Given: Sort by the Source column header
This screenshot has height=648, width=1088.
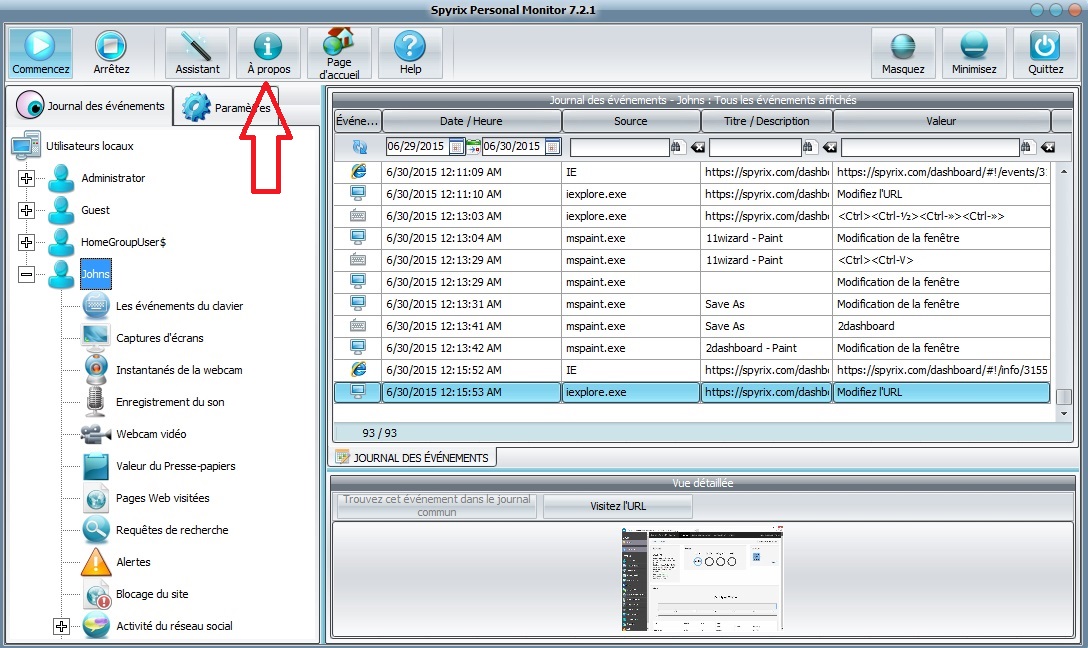Looking at the screenshot, I should tap(630, 121).
